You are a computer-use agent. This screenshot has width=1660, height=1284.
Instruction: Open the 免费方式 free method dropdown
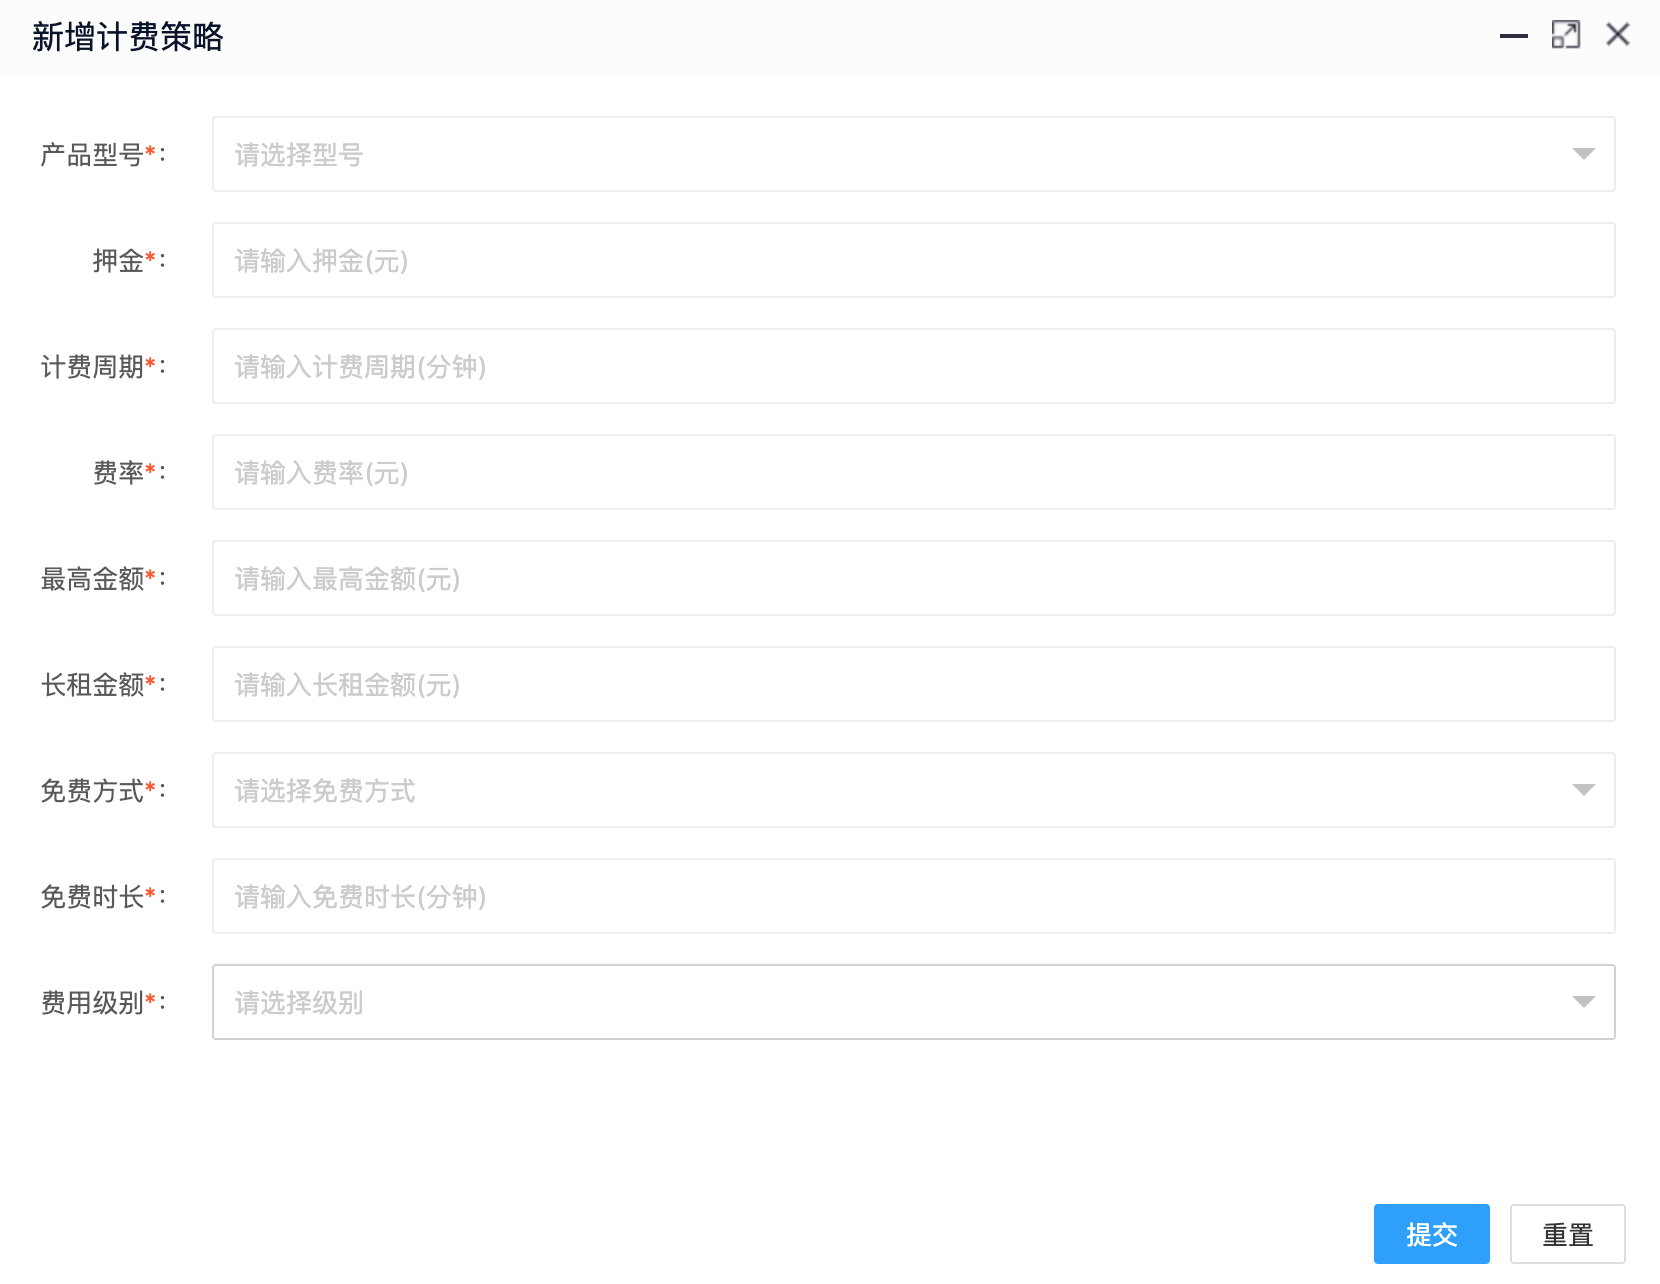913,790
